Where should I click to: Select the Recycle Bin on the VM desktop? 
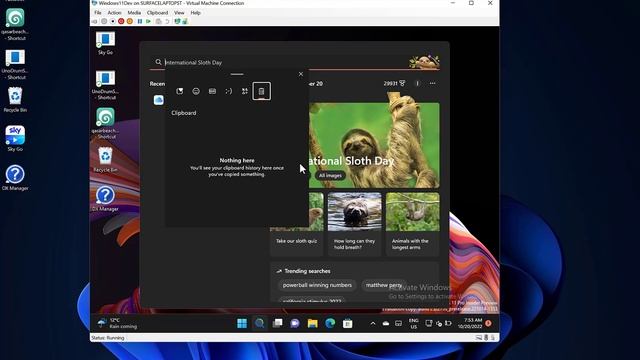[105, 160]
